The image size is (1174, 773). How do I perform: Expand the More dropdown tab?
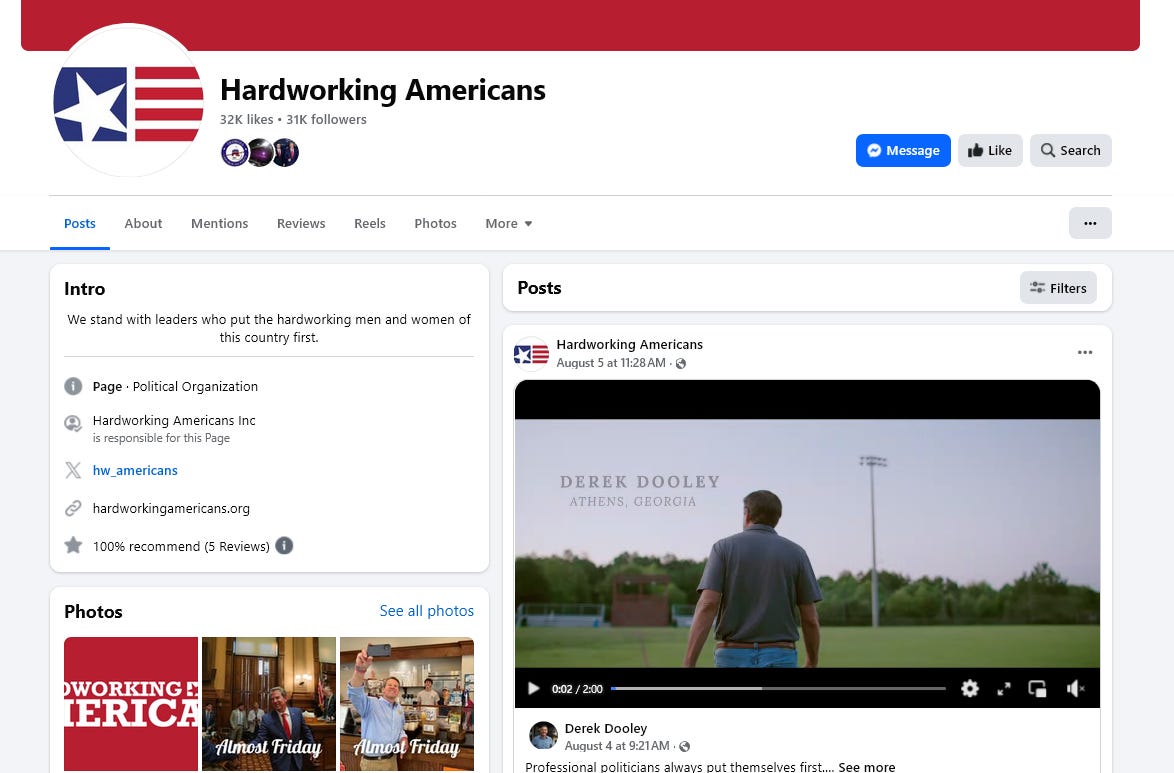508,223
